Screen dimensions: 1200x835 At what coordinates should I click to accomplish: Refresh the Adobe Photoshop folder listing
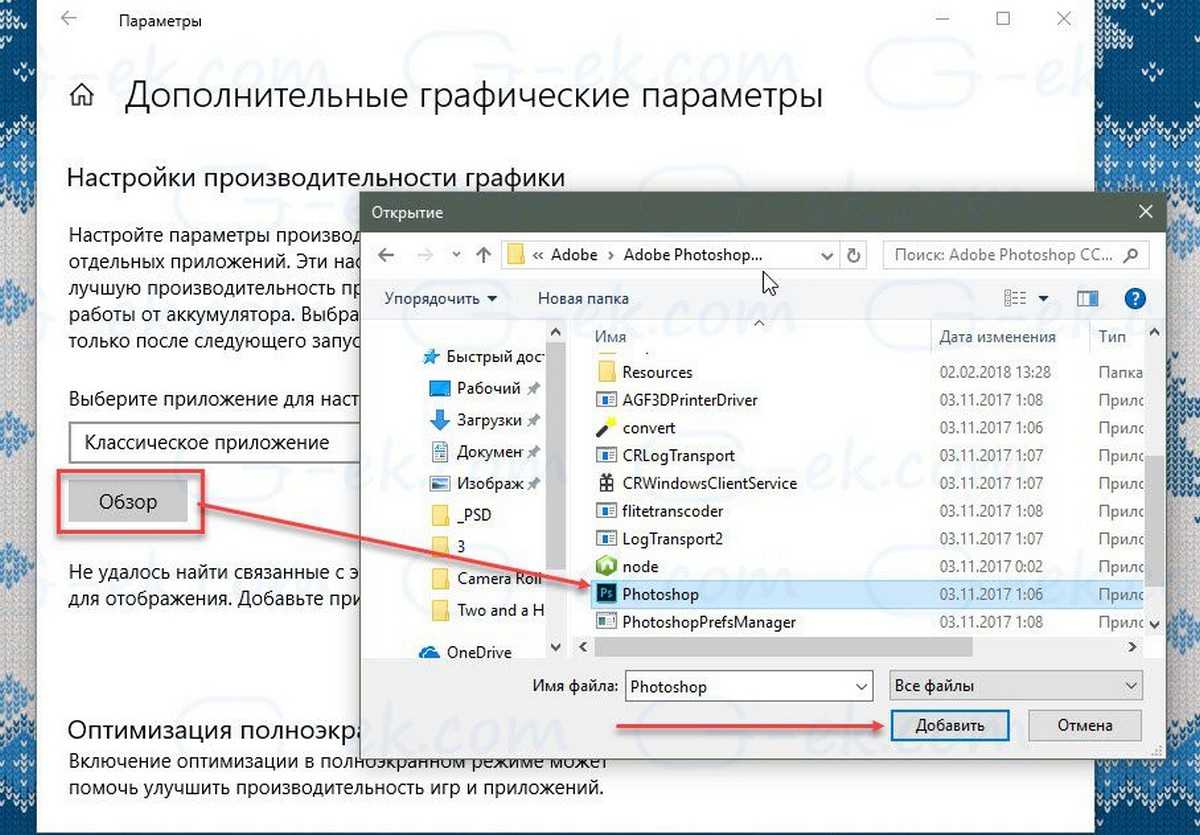coord(853,255)
